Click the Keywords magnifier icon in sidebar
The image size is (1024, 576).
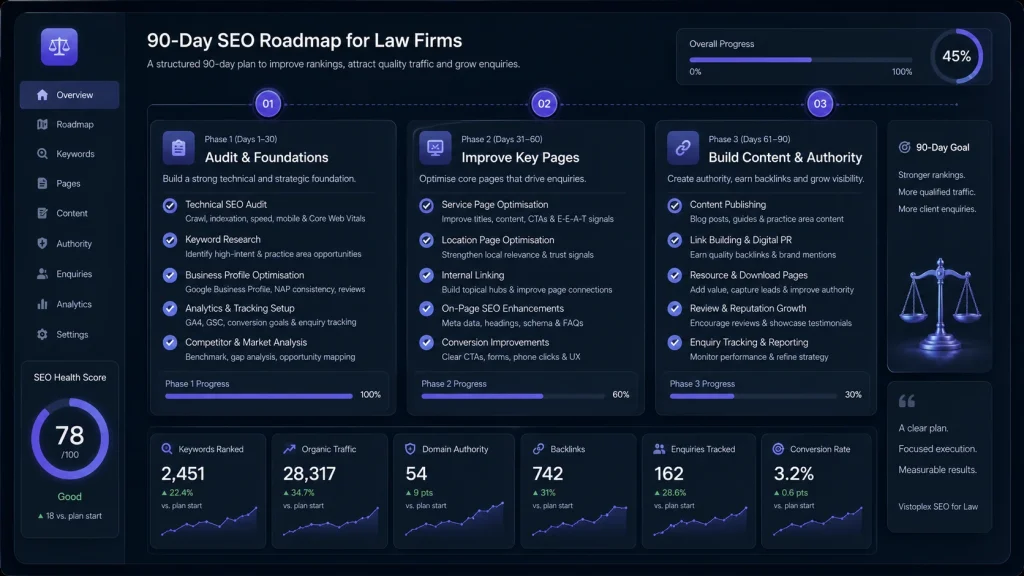(x=42, y=154)
